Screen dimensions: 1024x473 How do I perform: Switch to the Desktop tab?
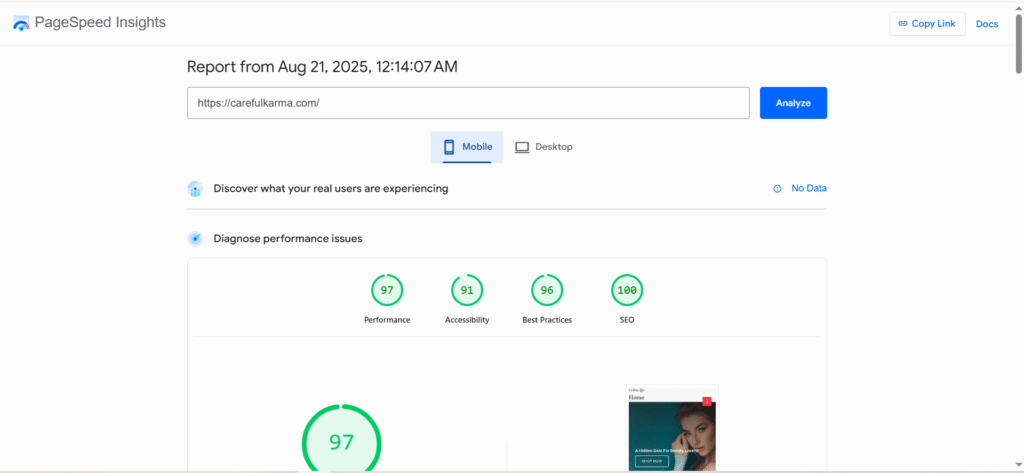click(544, 147)
